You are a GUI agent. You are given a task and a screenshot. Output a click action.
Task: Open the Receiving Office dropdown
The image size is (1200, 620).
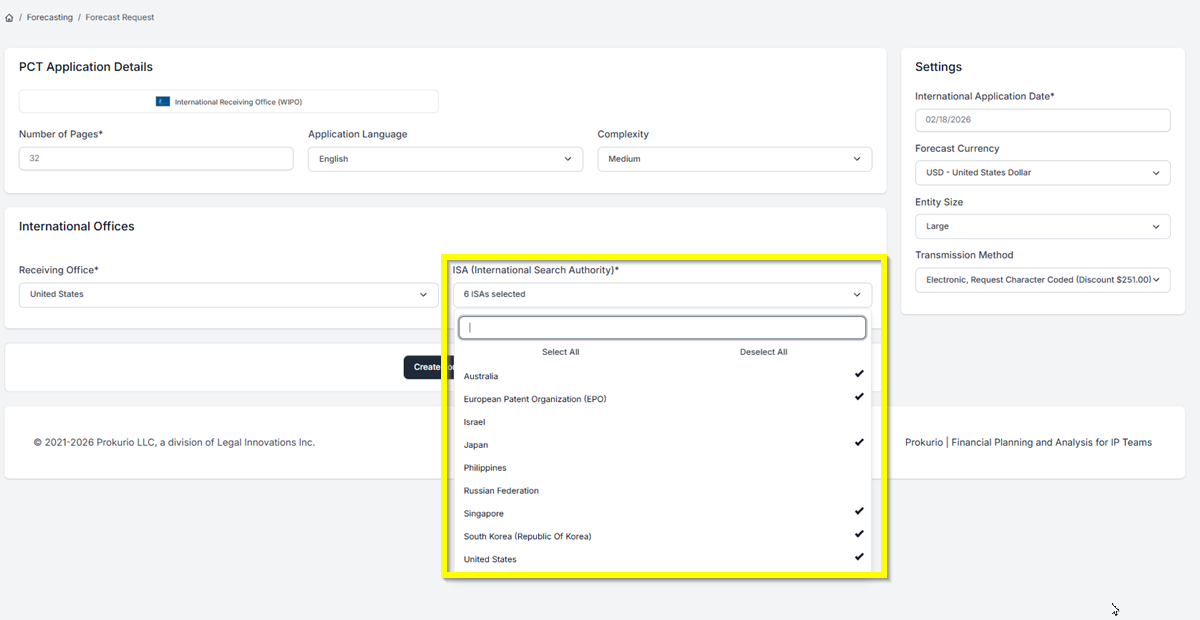coord(228,295)
